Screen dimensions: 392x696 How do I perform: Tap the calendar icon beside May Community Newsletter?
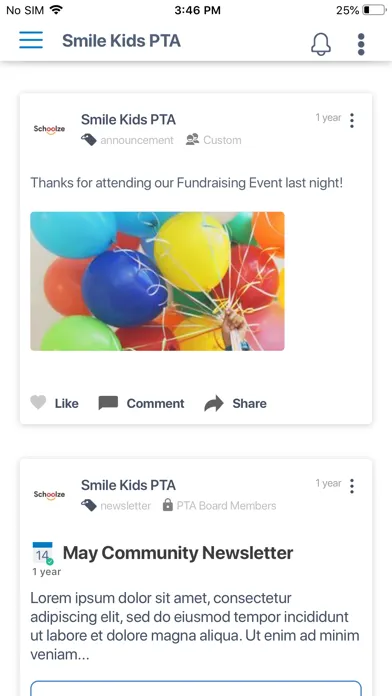[43, 553]
